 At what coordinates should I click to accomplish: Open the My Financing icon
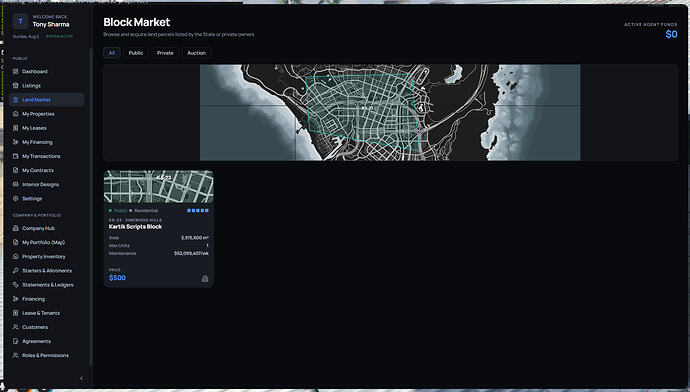(x=16, y=142)
